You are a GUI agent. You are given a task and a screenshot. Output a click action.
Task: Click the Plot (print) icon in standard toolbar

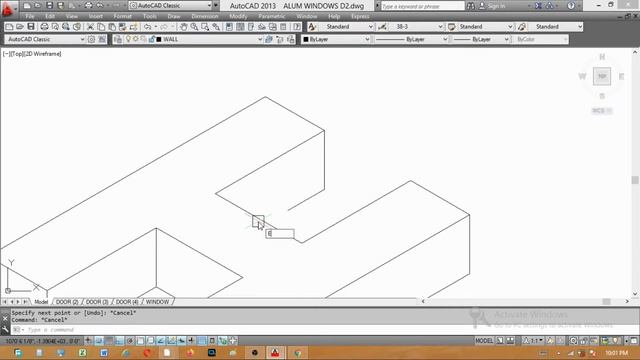click(x=44, y=27)
